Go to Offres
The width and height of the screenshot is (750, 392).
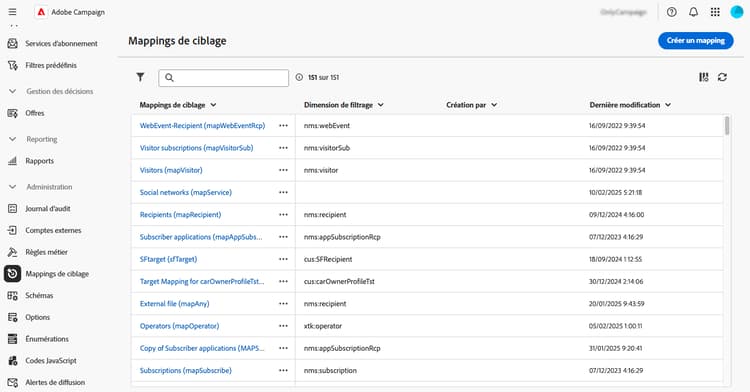pyautogui.click(x=34, y=113)
